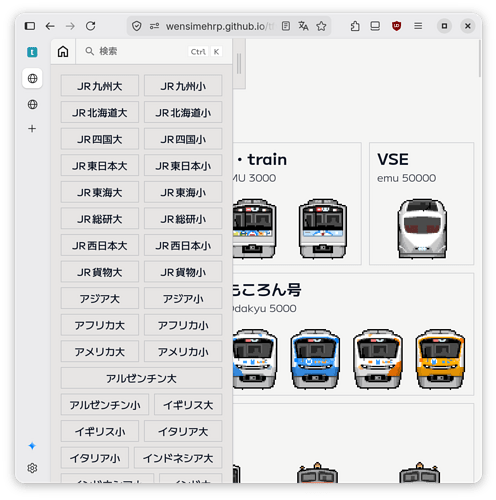Select JR四国大 button
This screenshot has height=500, width=496.
click(100, 139)
